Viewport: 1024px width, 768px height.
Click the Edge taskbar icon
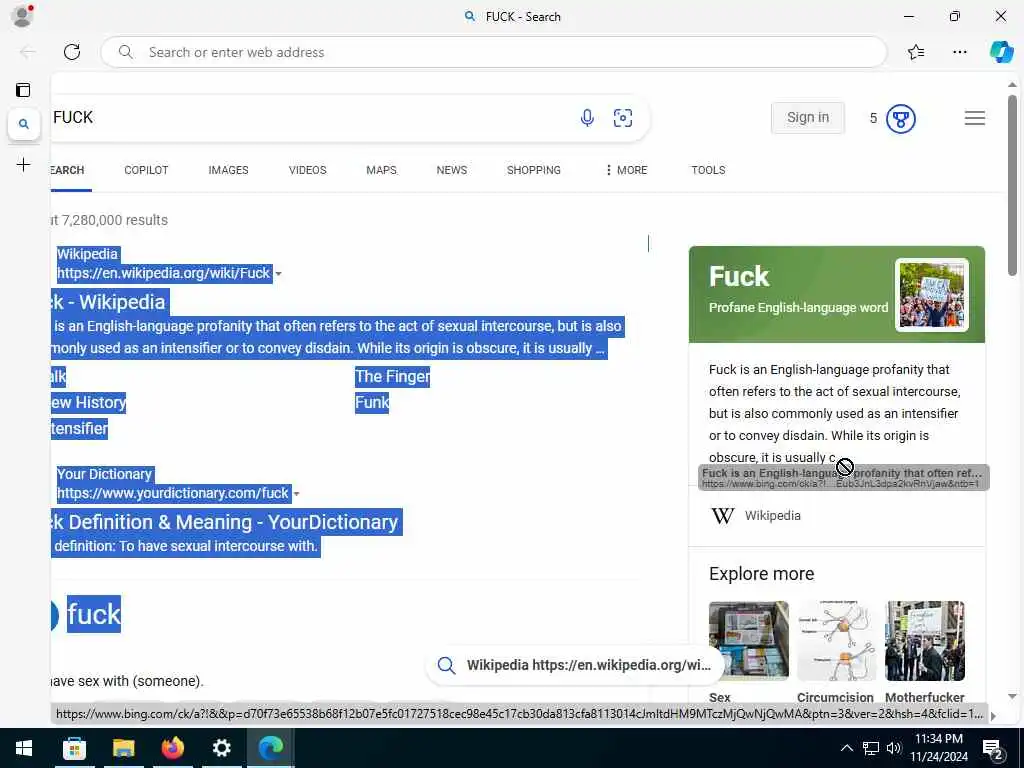pyautogui.click(x=270, y=748)
